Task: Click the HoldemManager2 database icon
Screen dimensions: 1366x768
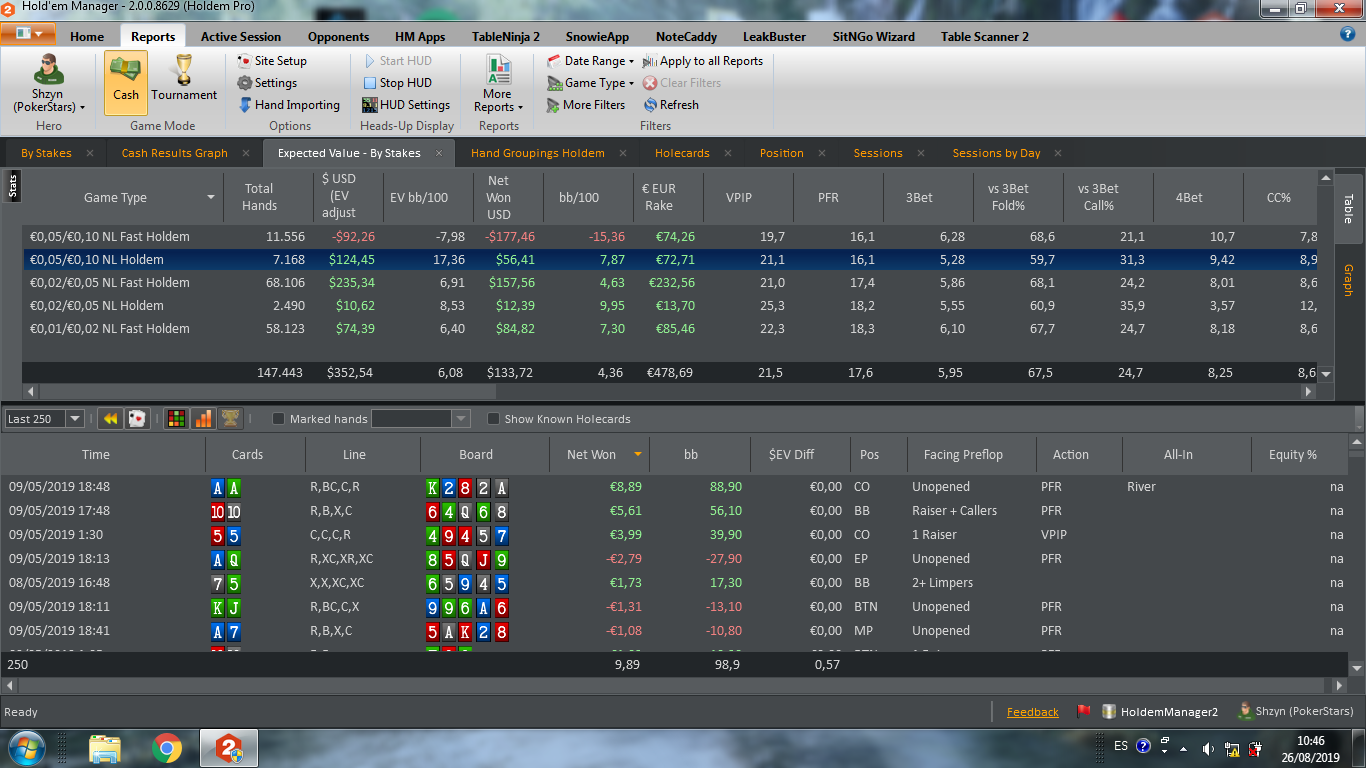Action: coord(1109,712)
